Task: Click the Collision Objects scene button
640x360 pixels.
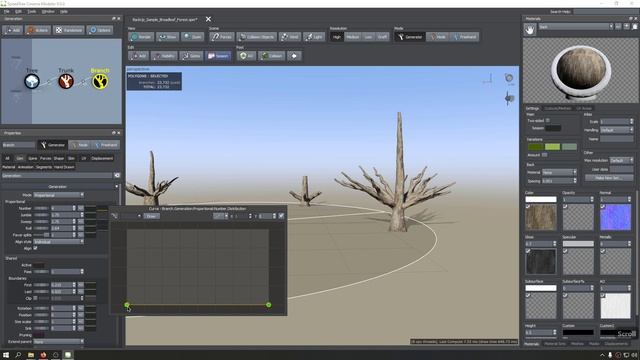Action: pyautogui.click(x=256, y=37)
